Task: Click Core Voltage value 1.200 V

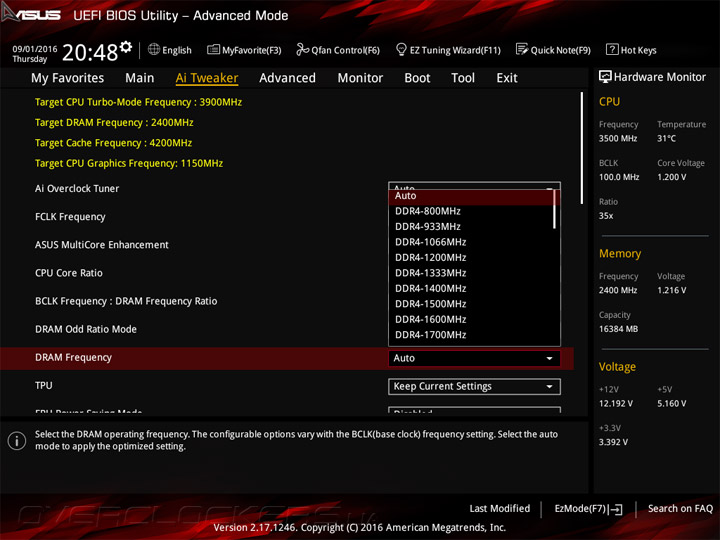Action: pos(672,177)
